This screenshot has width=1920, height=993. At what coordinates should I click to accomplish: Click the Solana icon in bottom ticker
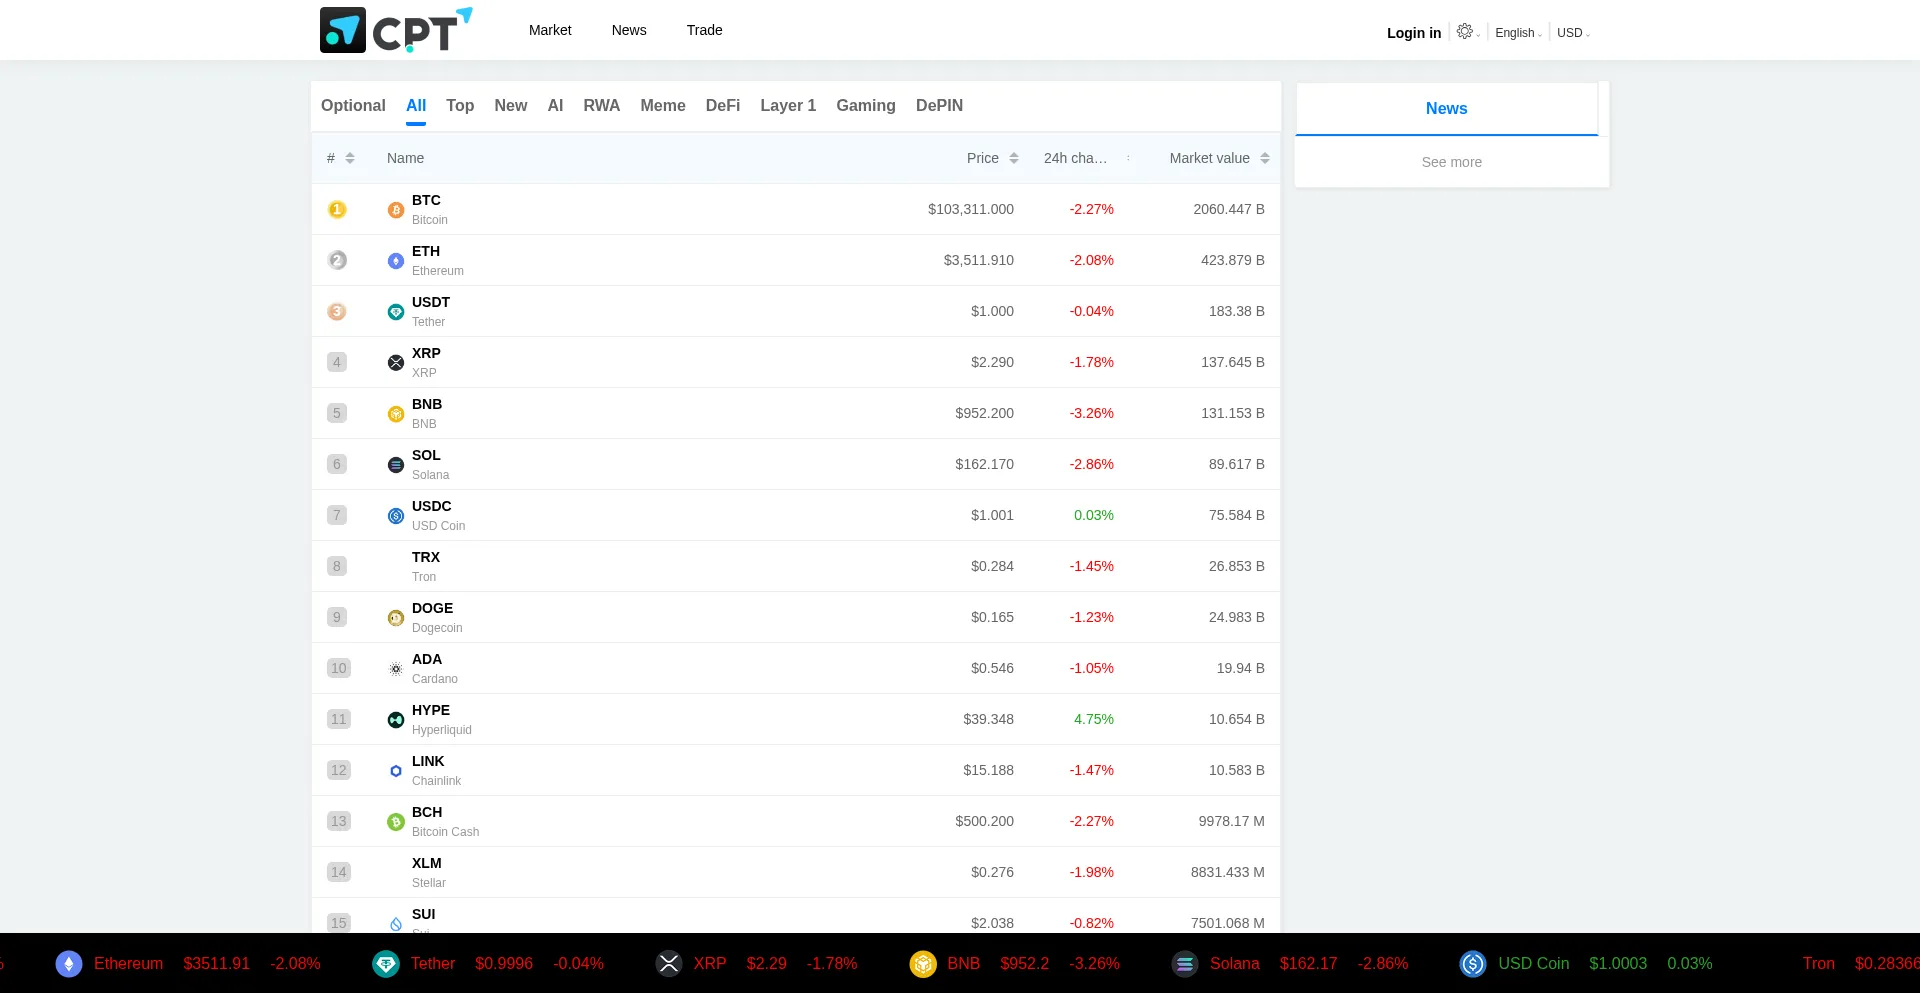1185,964
